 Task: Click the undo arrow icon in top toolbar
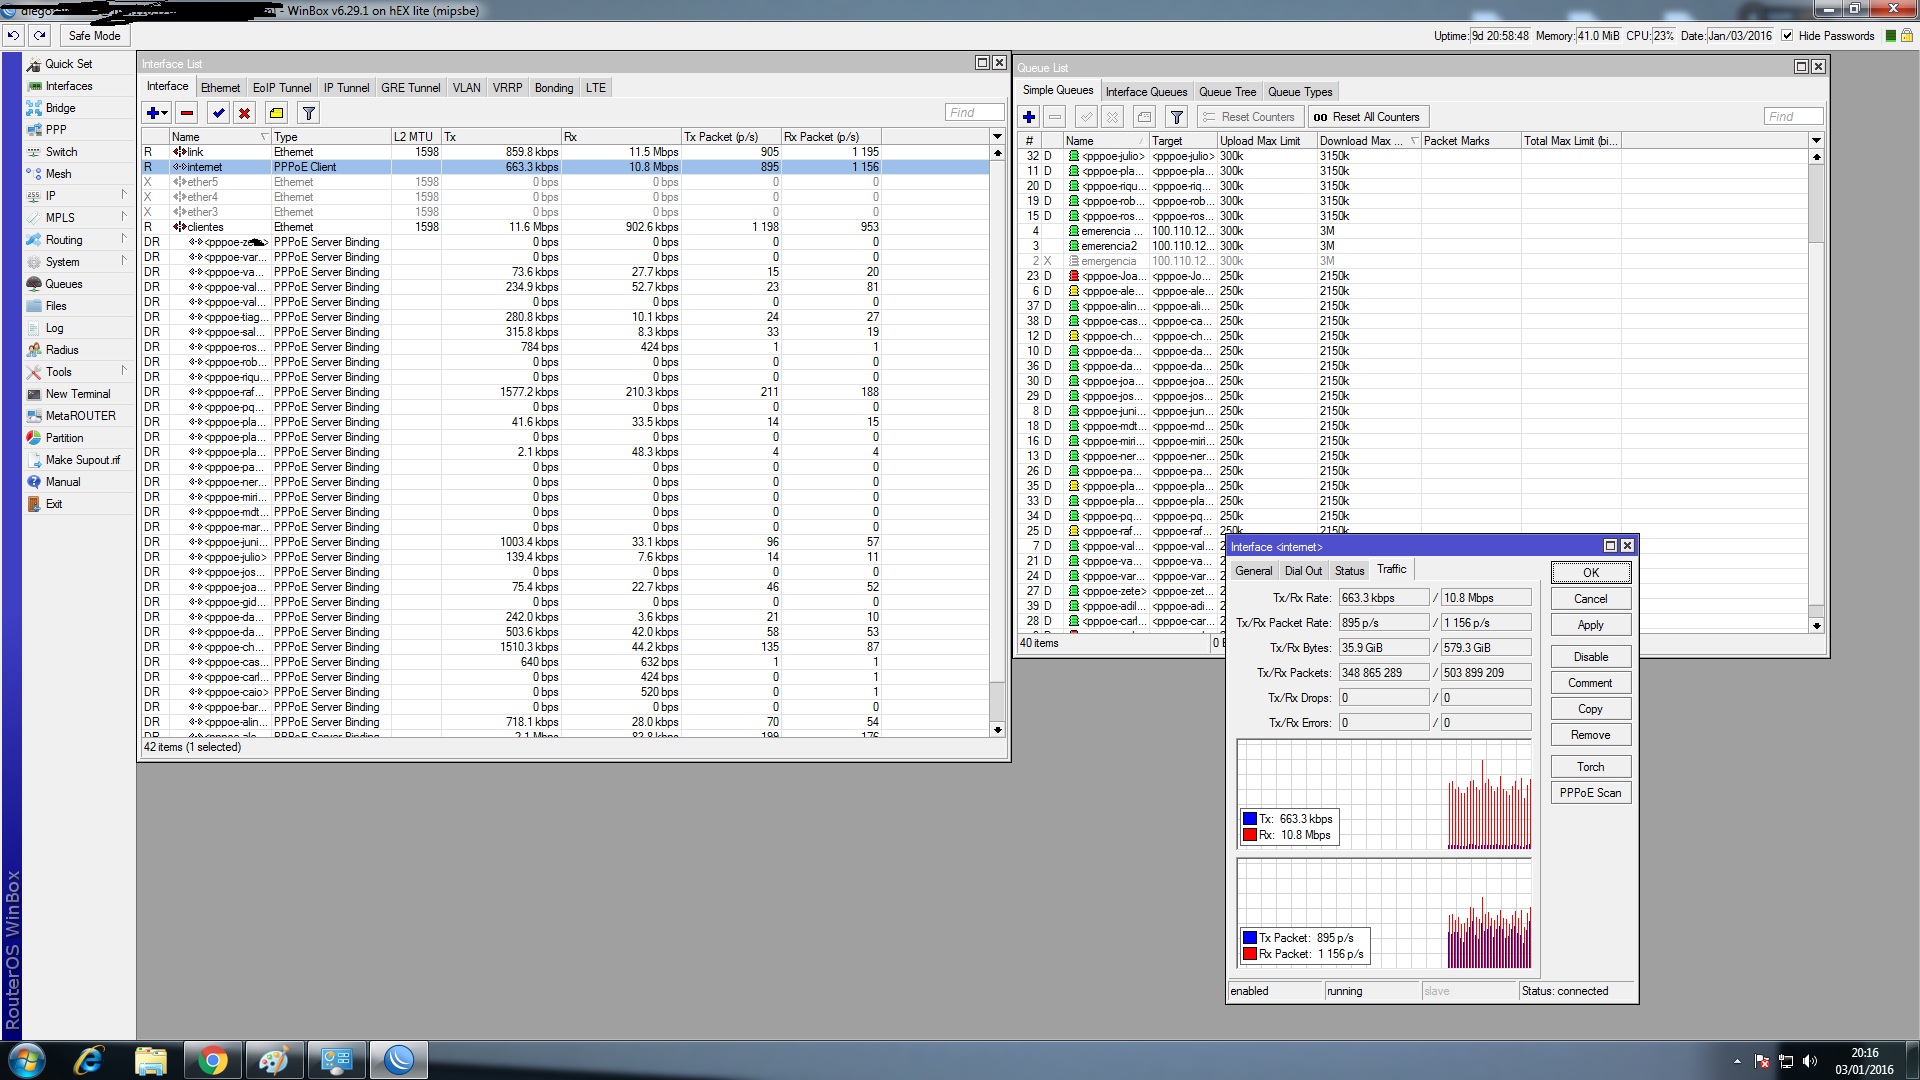click(13, 35)
